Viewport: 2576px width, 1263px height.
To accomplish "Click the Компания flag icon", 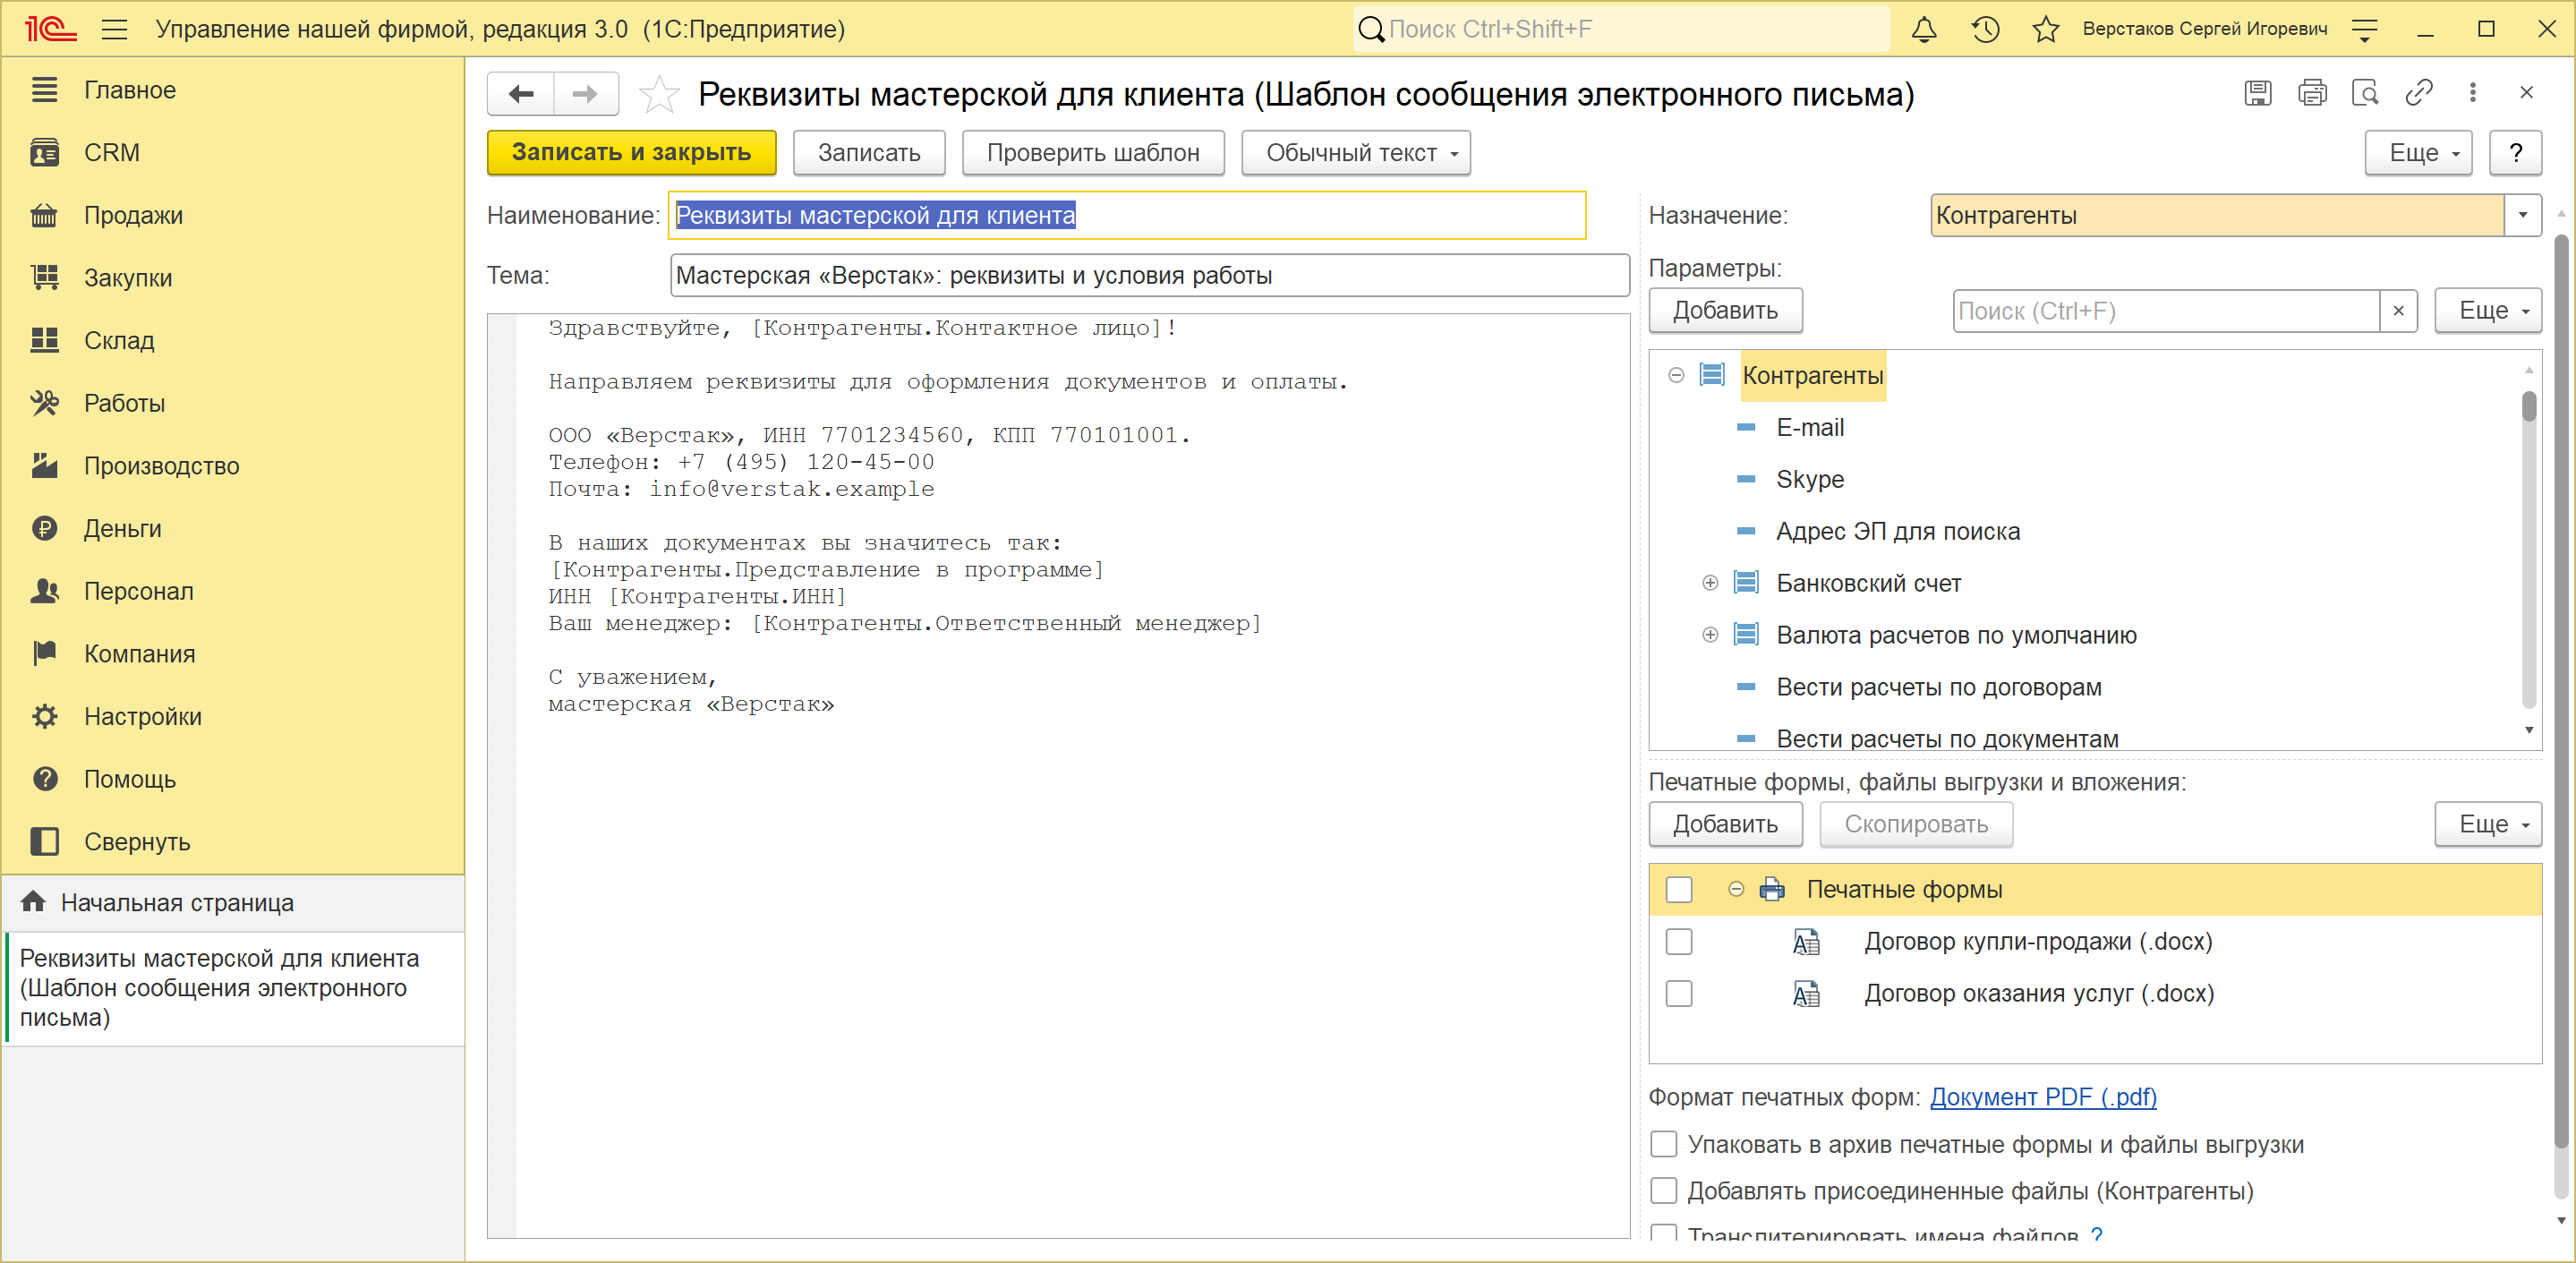I will pyautogui.click(x=44, y=654).
